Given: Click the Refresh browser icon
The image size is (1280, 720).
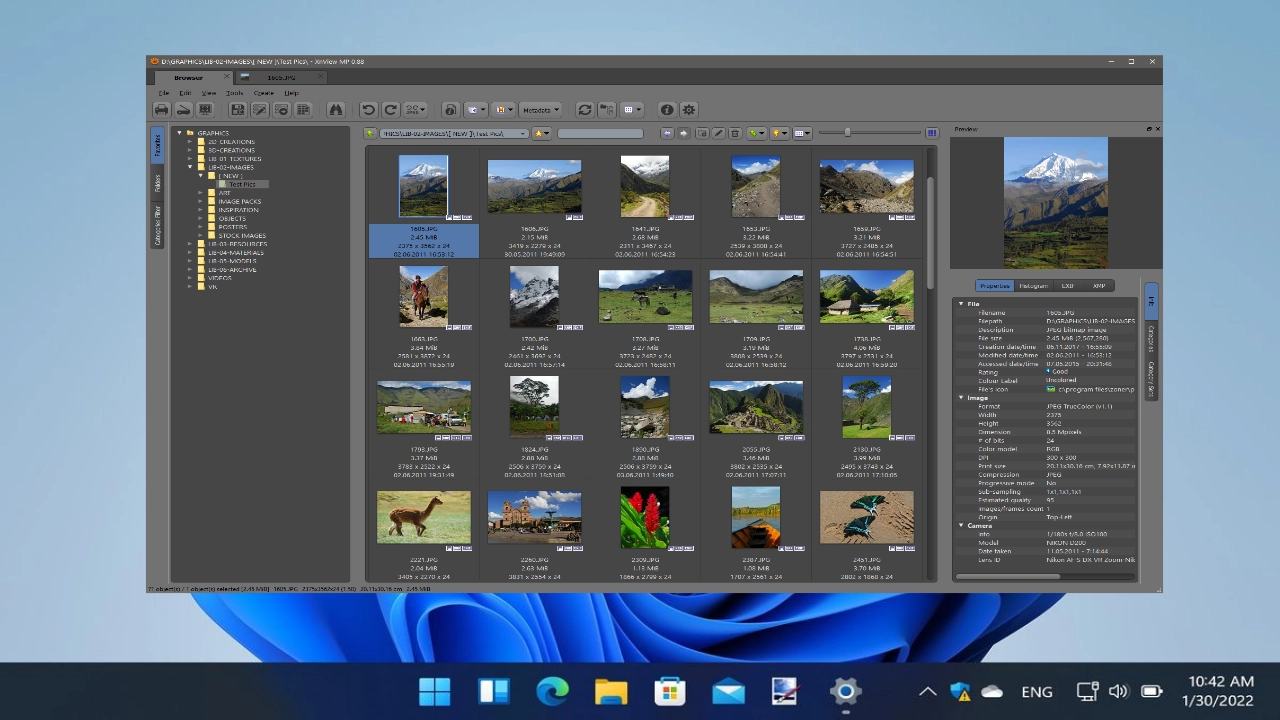Looking at the screenshot, I should [x=584, y=110].
